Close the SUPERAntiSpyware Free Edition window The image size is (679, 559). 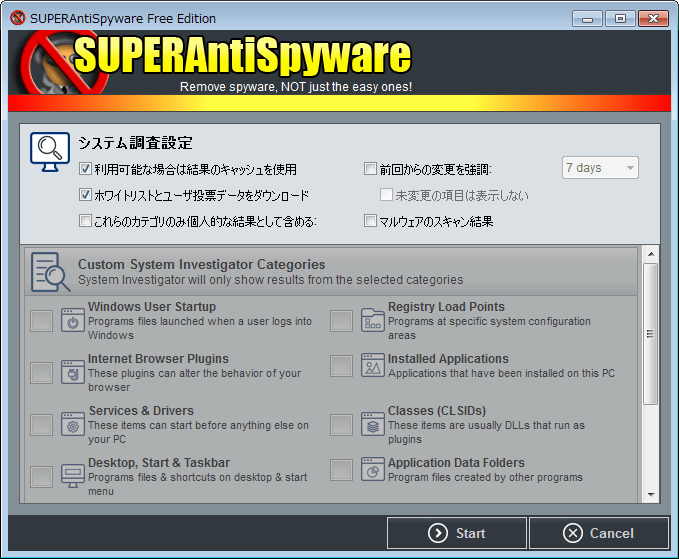click(653, 19)
